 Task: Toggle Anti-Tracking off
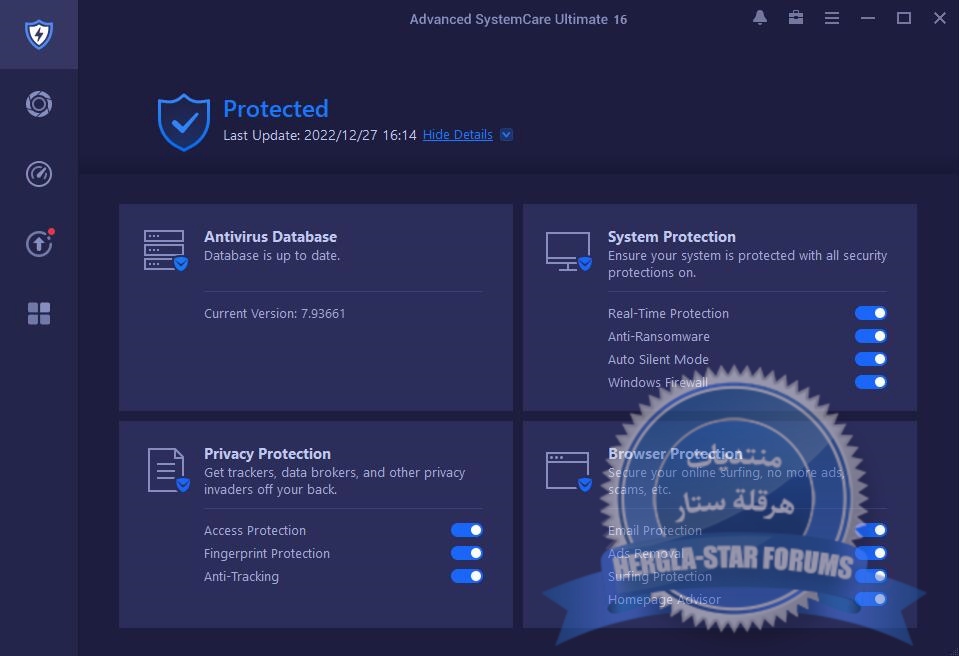coord(467,576)
